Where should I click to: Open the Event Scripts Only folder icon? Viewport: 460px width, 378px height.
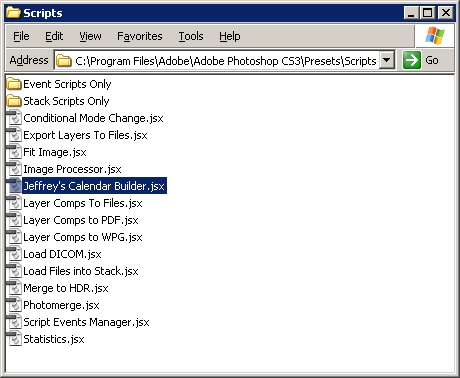click(x=14, y=84)
